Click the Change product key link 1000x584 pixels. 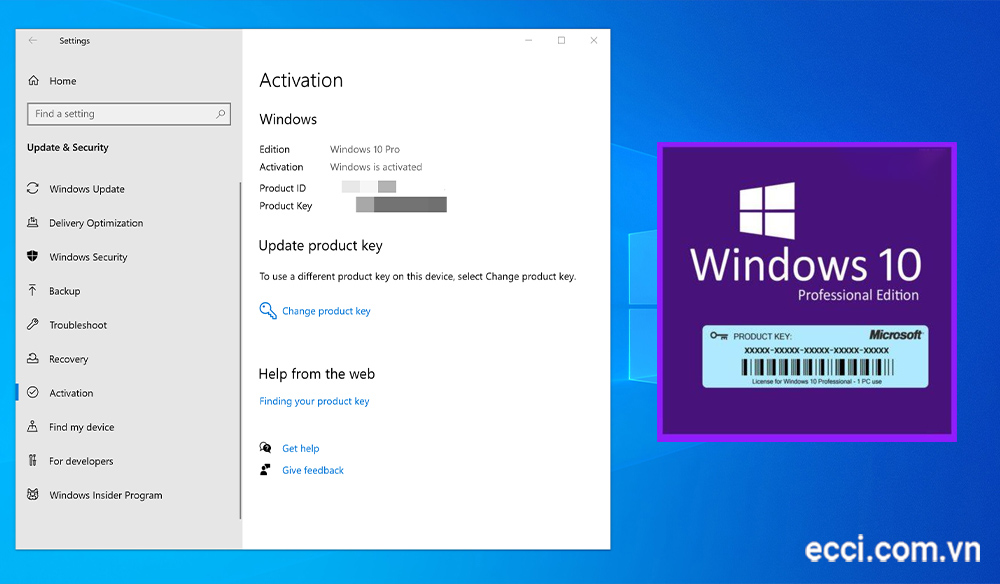coord(324,311)
